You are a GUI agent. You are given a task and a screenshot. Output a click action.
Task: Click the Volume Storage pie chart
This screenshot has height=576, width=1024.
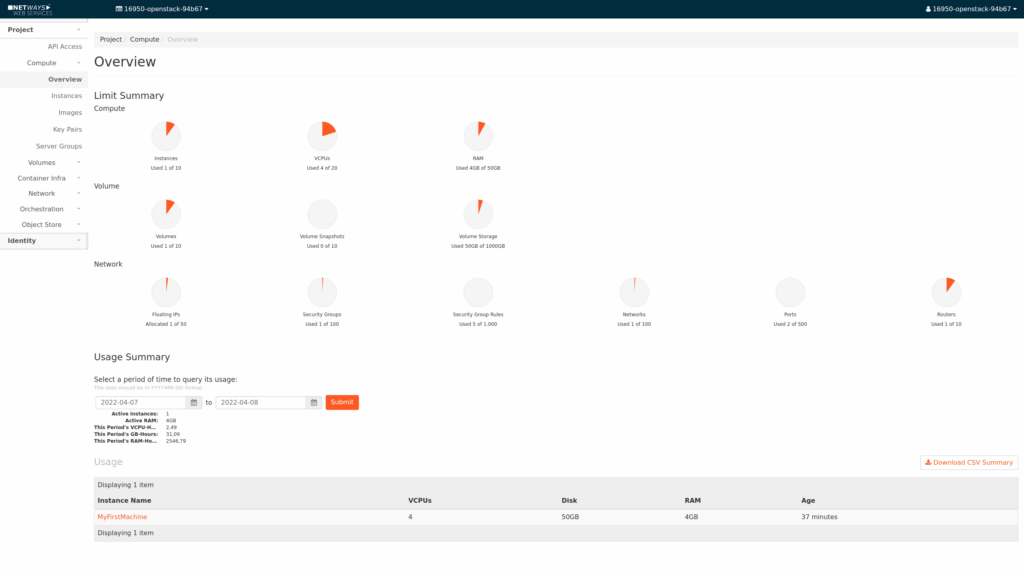point(478,214)
